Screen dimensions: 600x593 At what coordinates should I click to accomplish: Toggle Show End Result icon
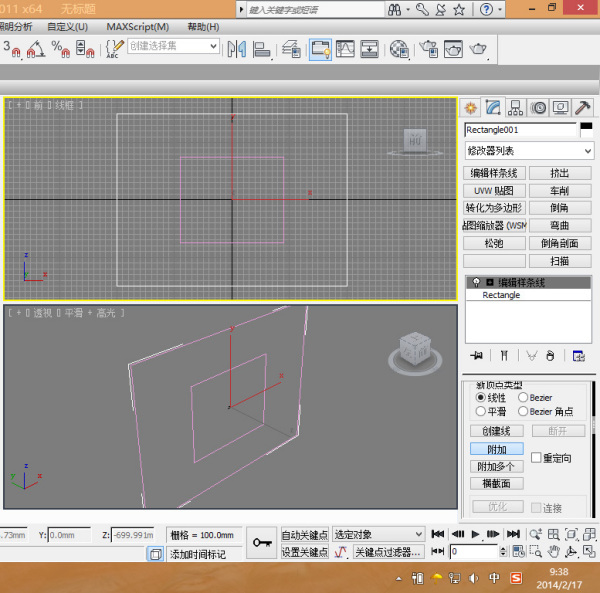tap(504, 356)
